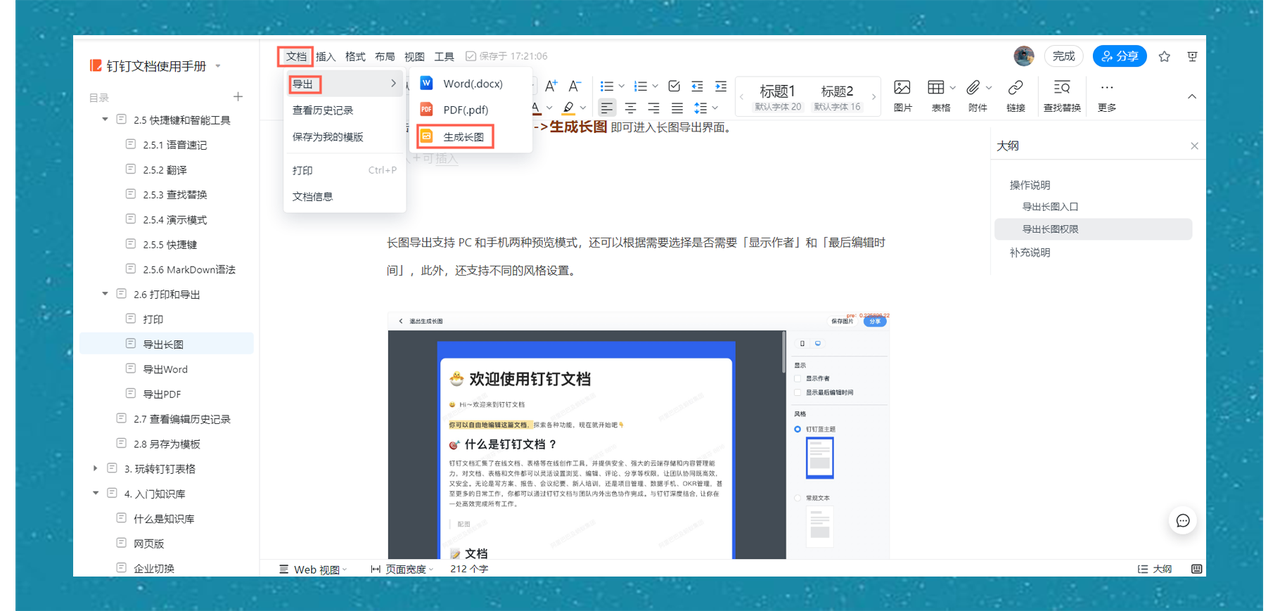Open the text highlight color swatch
Screen dimensions: 1280x611
click(570, 107)
